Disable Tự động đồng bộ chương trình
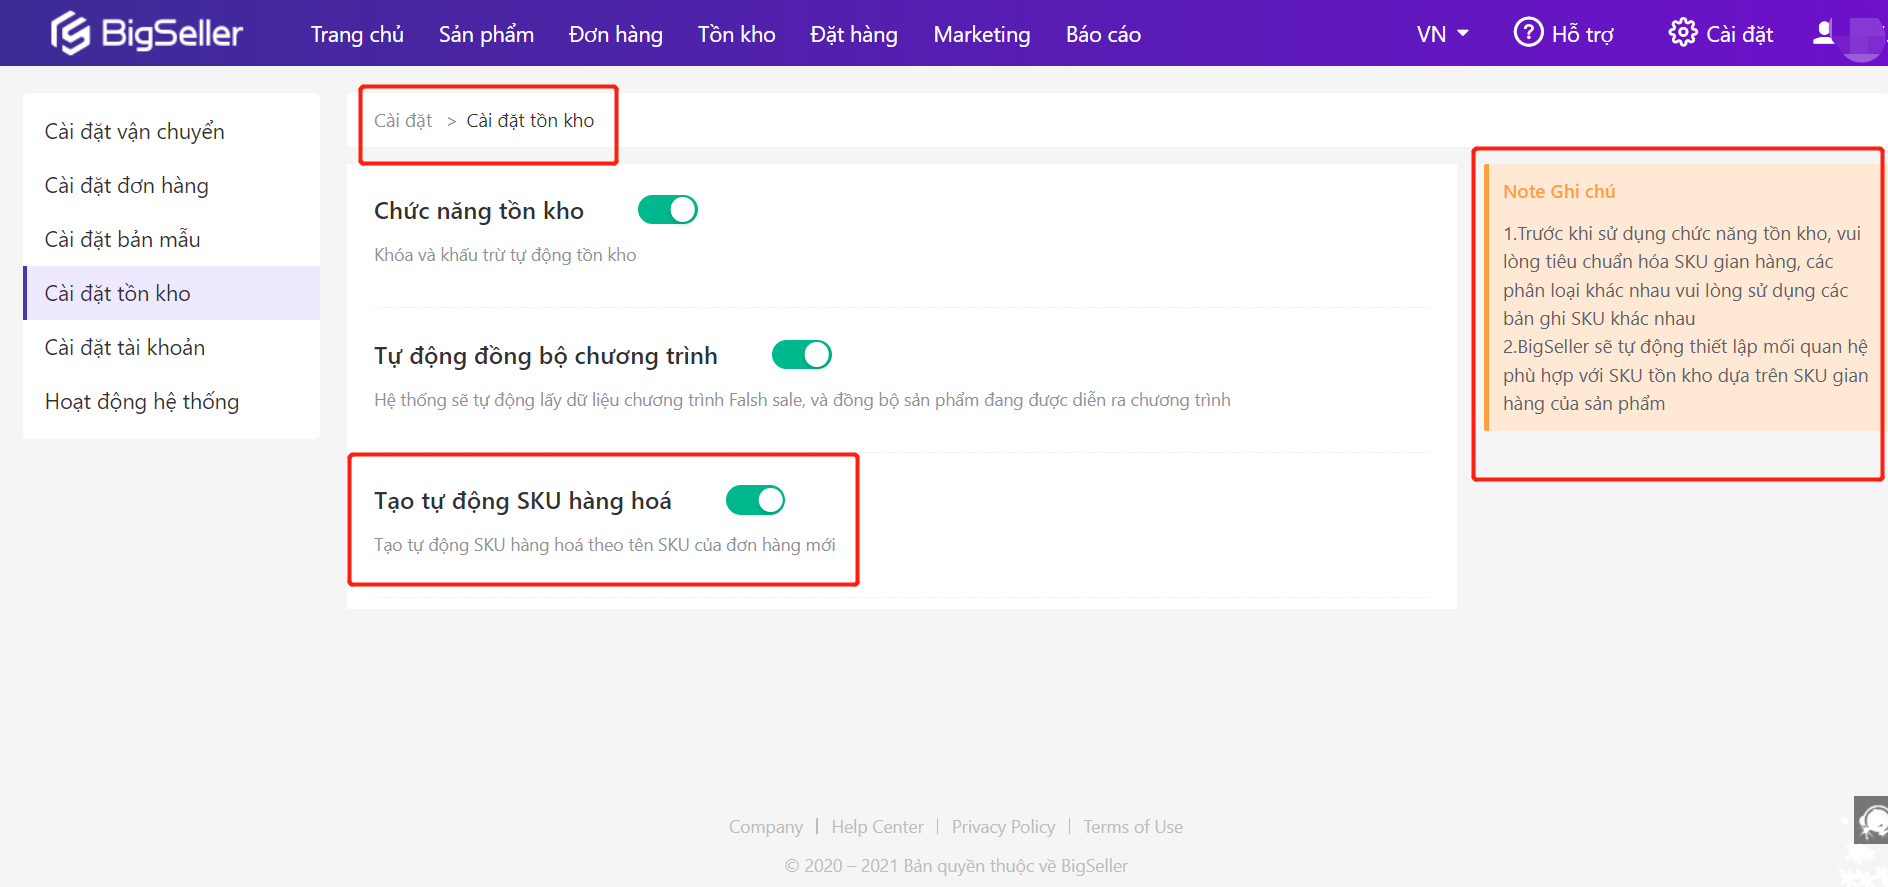Image resolution: width=1888 pixels, height=887 pixels. tap(802, 355)
